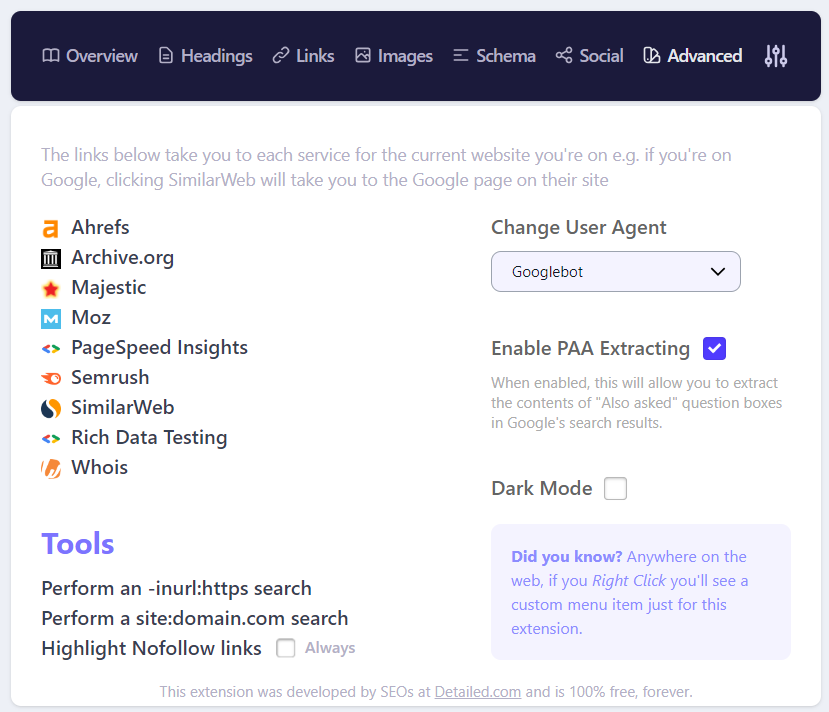Open the settings sliders icon

click(776, 56)
